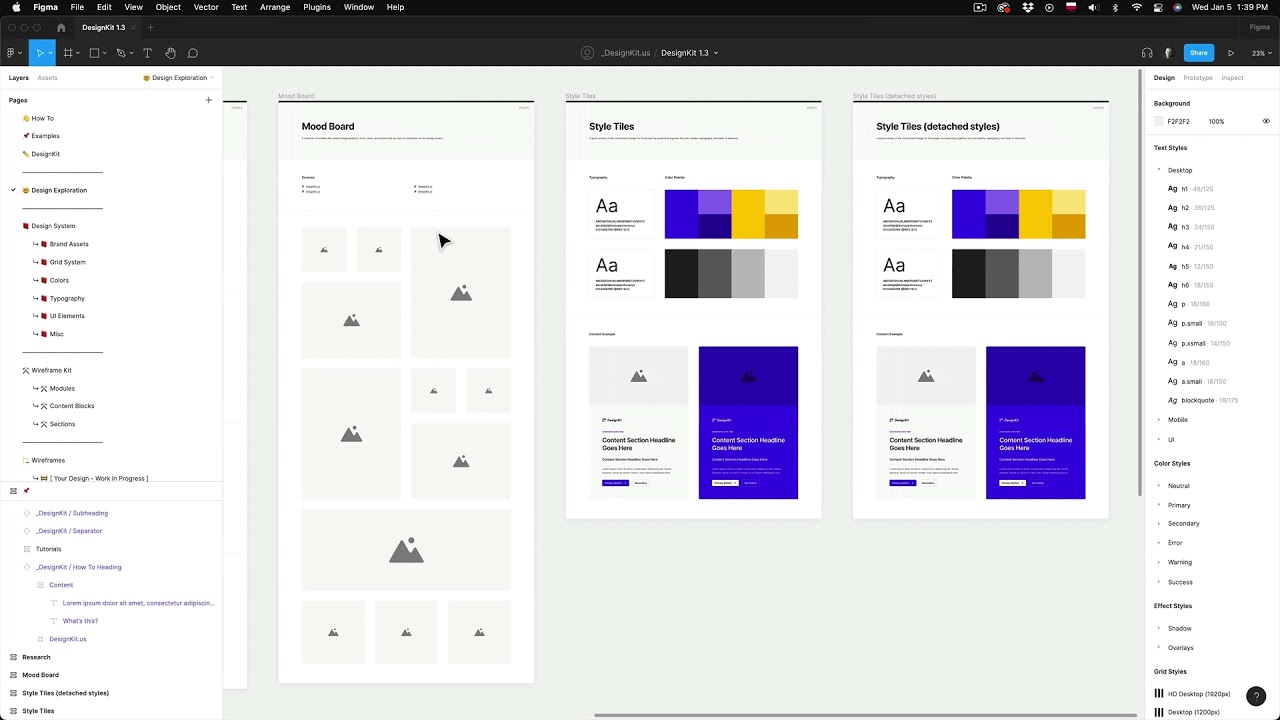
Task: Open Wi-Fi status in menu bar
Action: click(x=1136, y=7)
